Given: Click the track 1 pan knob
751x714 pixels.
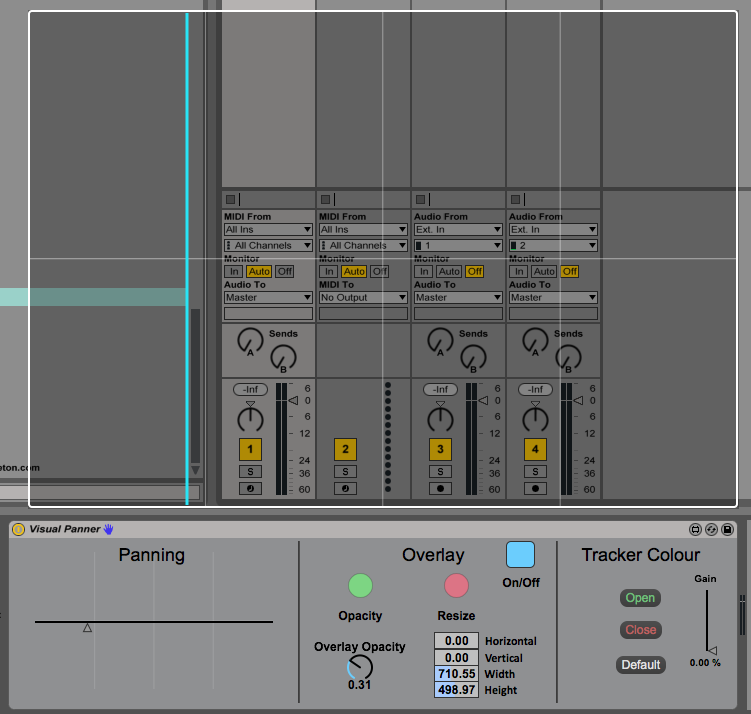Looking at the screenshot, I should tap(250, 418).
